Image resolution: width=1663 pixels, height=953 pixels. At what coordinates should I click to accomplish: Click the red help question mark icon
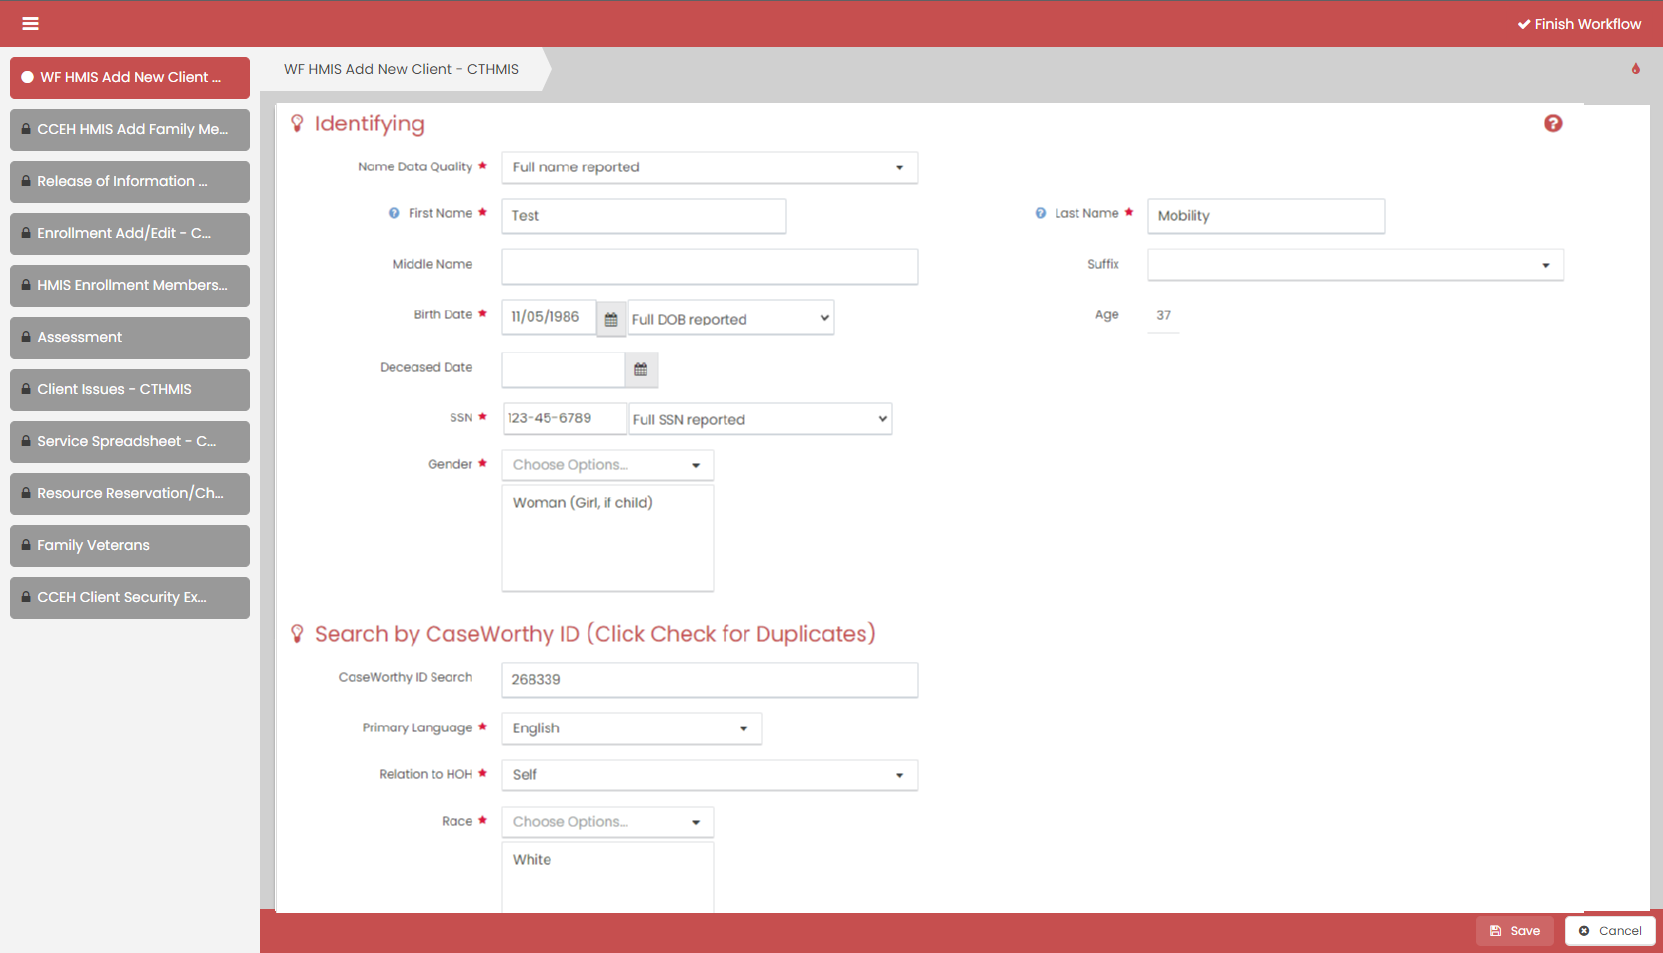click(1552, 123)
